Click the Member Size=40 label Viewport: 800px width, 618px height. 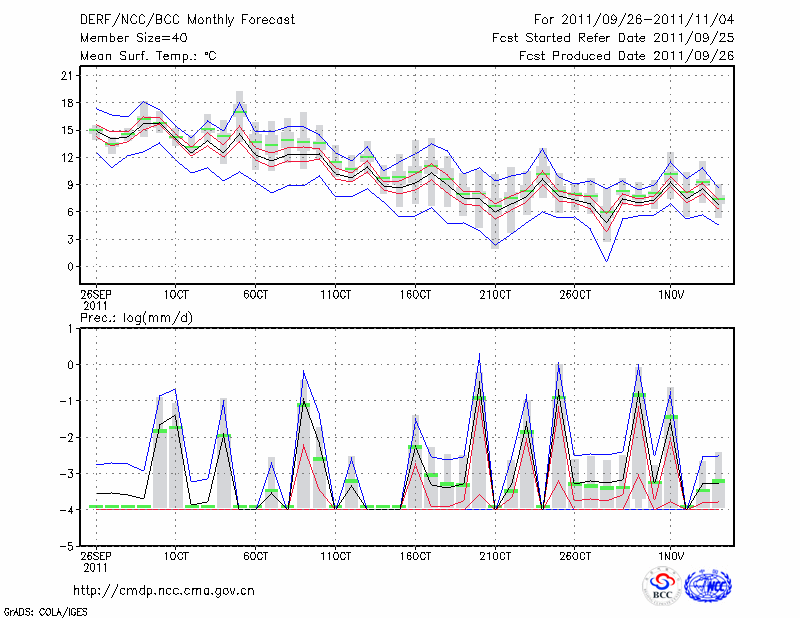coord(127,38)
